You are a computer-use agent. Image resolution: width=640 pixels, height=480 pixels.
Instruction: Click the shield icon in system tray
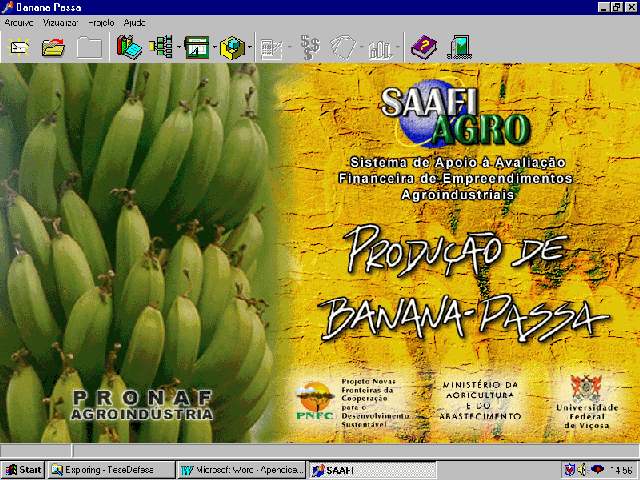[x=569, y=470]
